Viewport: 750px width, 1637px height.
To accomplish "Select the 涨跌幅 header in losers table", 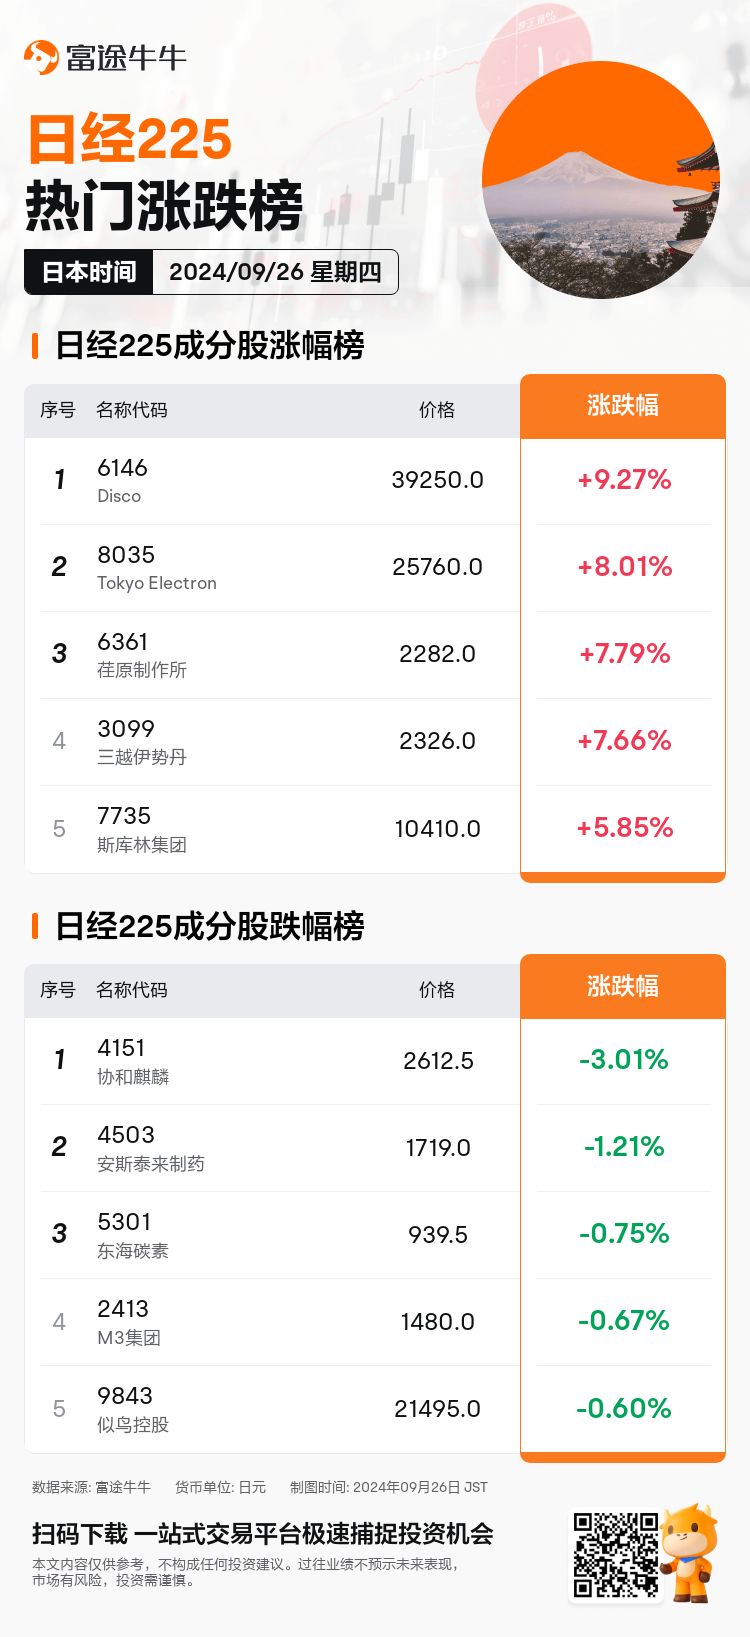I will 622,986.
